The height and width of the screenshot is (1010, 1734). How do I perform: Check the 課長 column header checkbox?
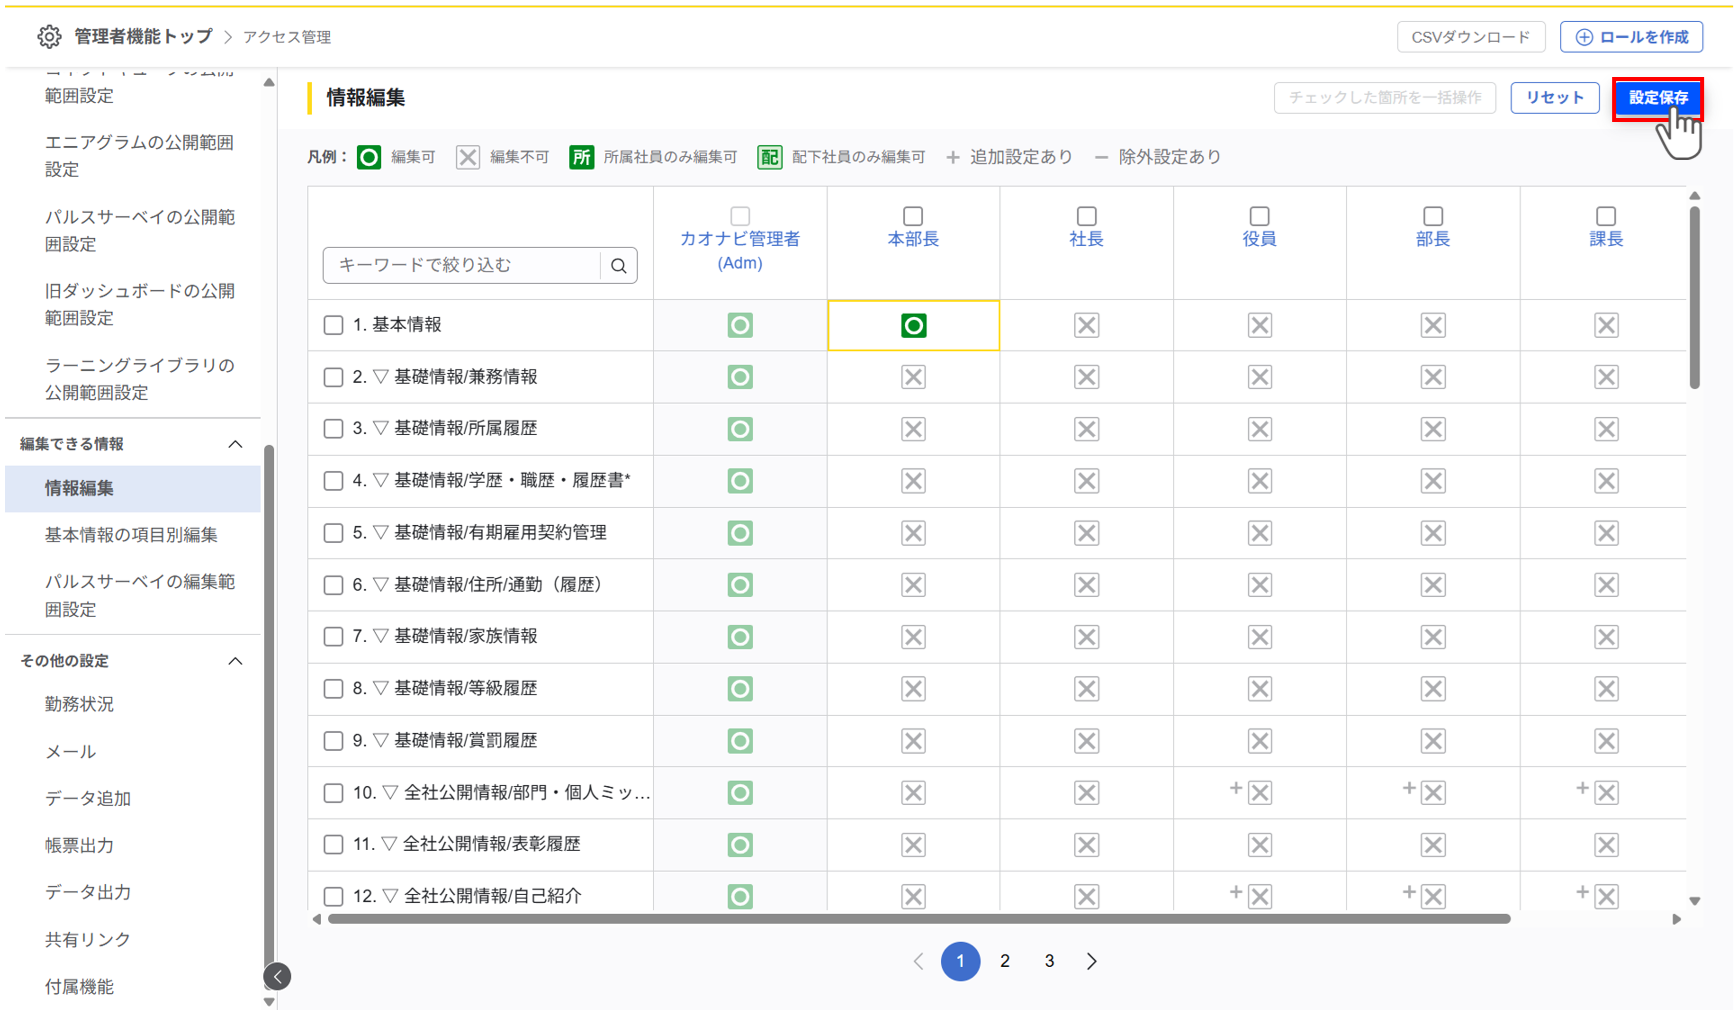[1606, 216]
